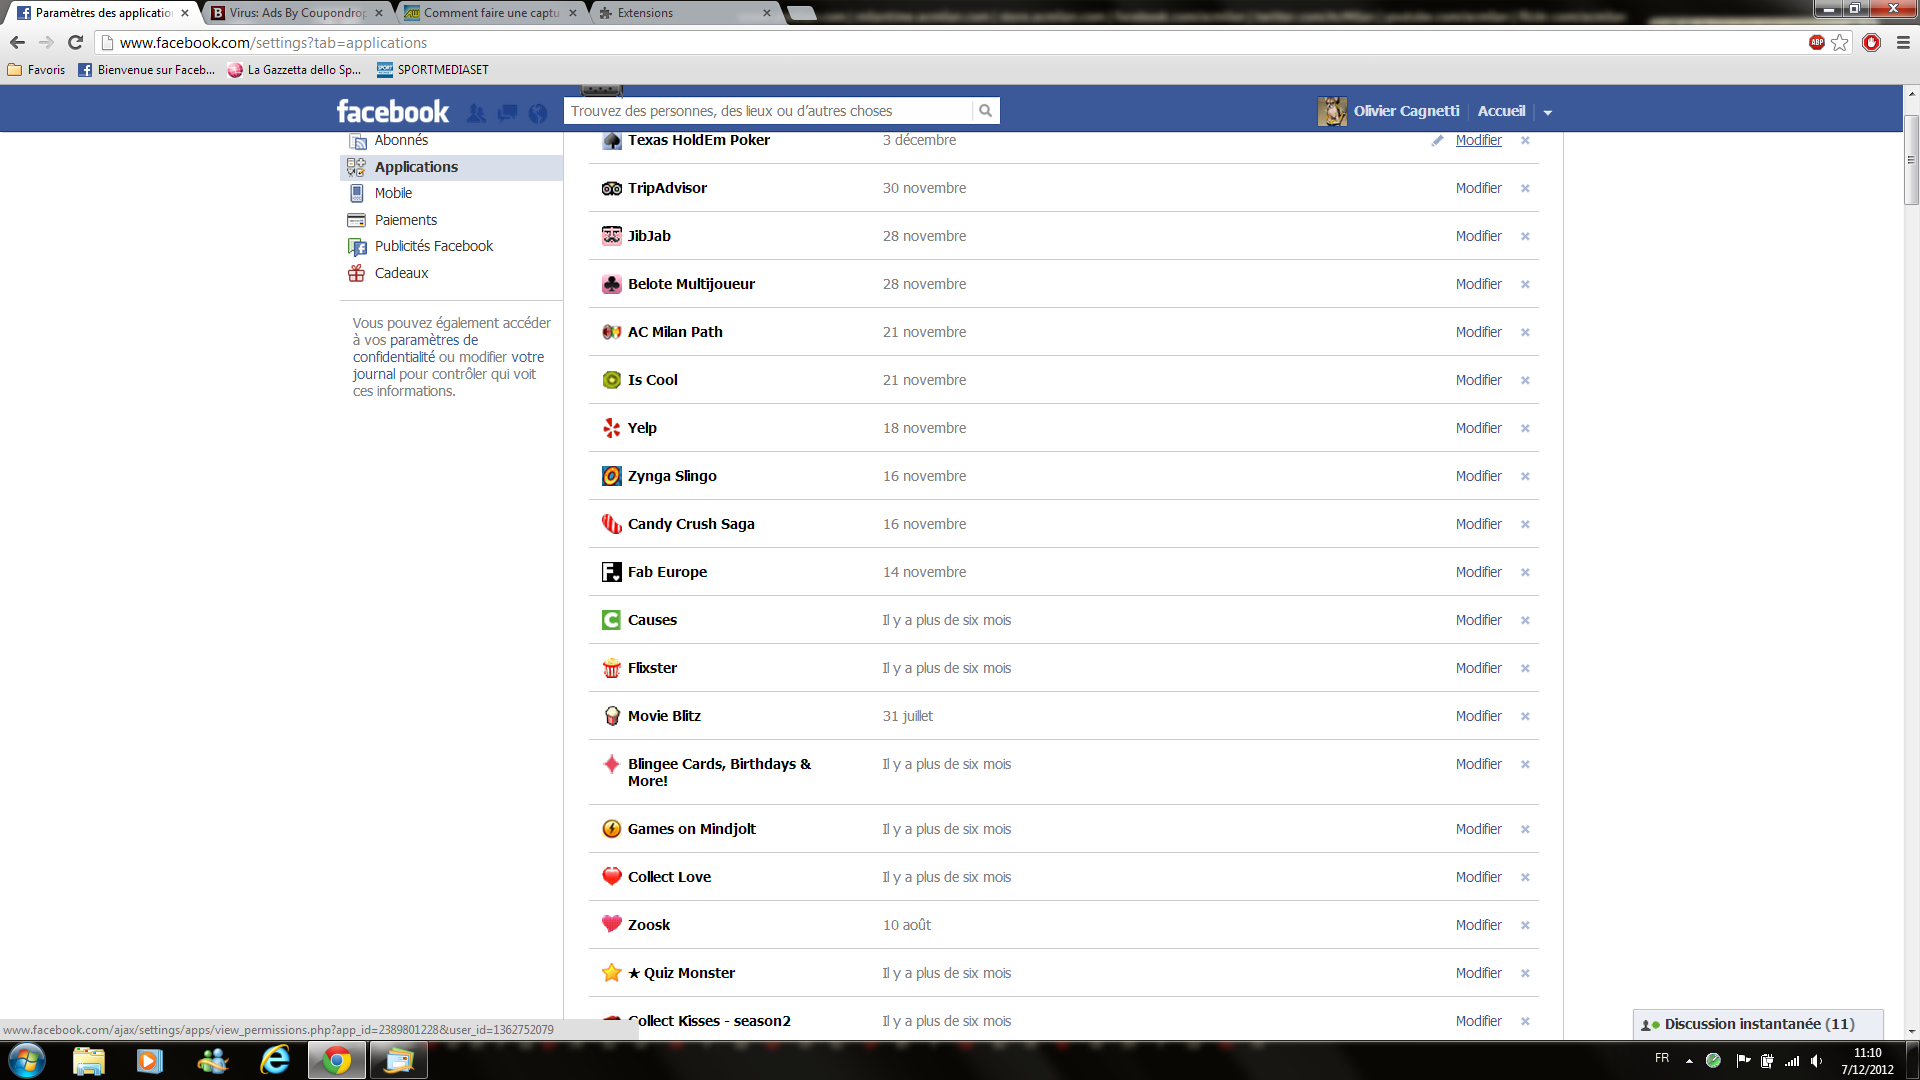The height and width of the screenshot is (1080, 1920).
Task: Click the facebook logo
Action: click(393, 111)
